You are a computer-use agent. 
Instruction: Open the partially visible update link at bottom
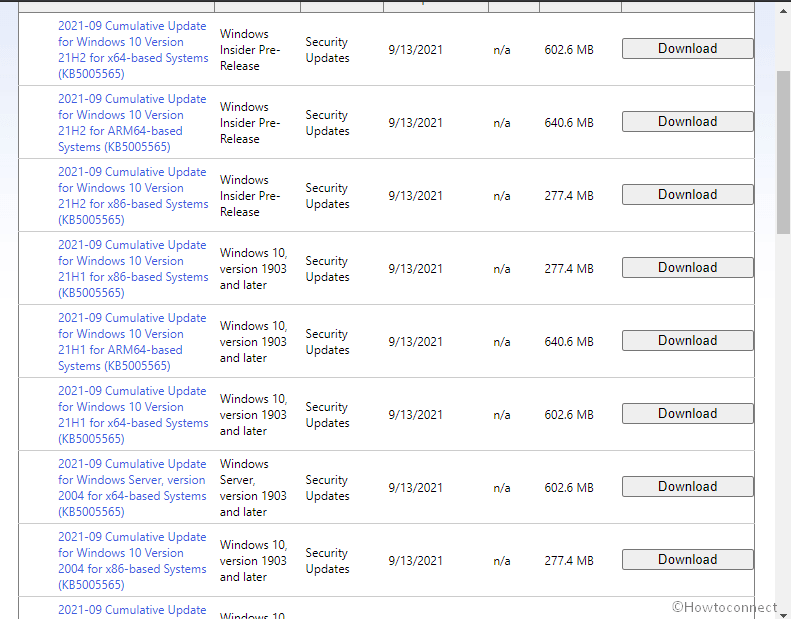[x=132, y=610]
